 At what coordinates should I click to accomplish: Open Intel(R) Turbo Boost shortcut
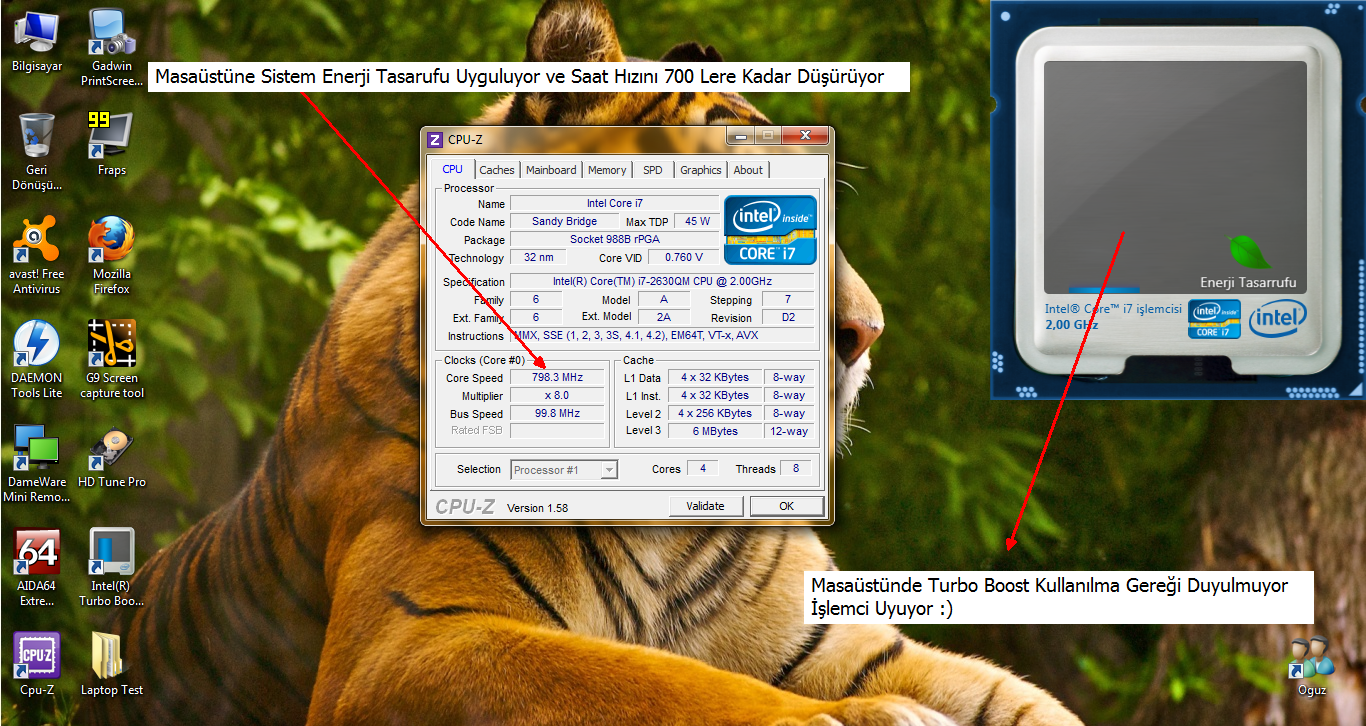coord(112,567)
